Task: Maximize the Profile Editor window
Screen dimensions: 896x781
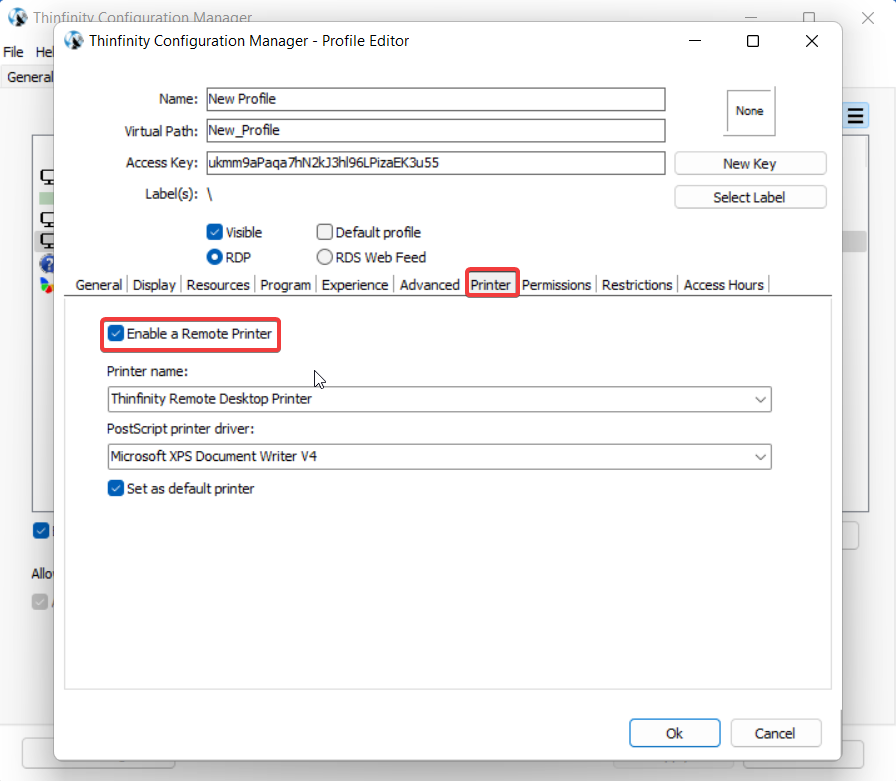Action: pyautogui.click(x=753, y=41)
